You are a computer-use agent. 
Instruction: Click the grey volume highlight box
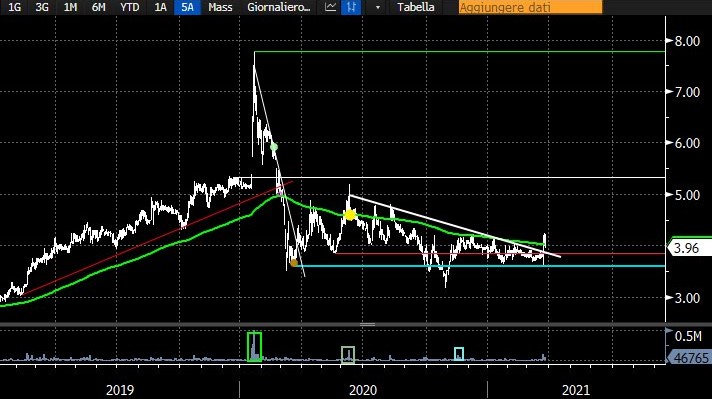(x=348, y=355)
